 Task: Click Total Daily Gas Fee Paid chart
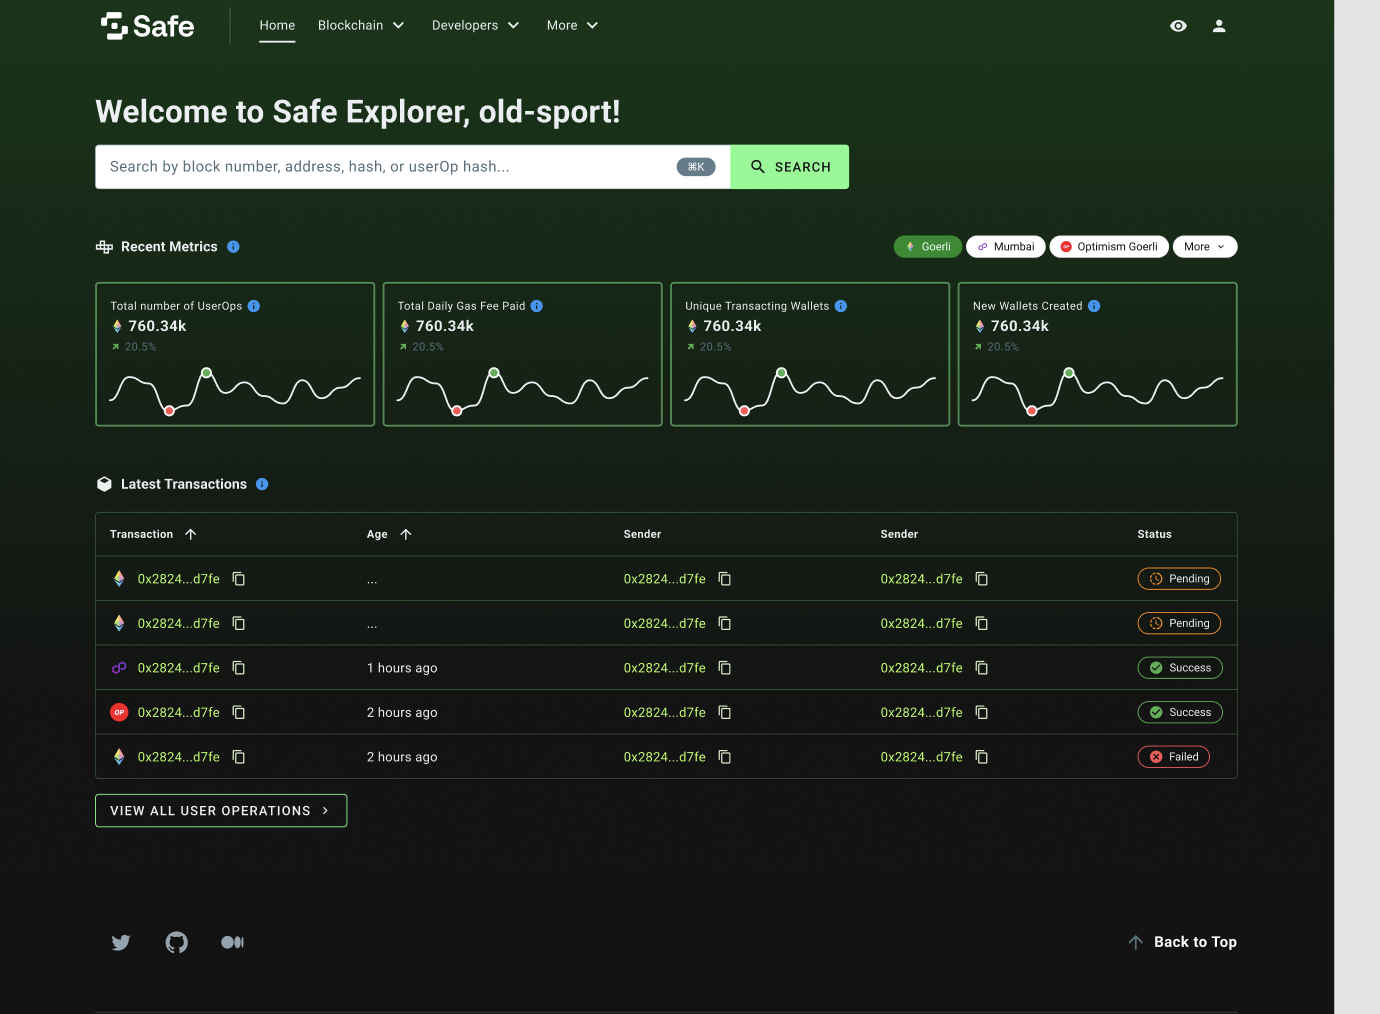pyautogui.click(x=523, y=390)
